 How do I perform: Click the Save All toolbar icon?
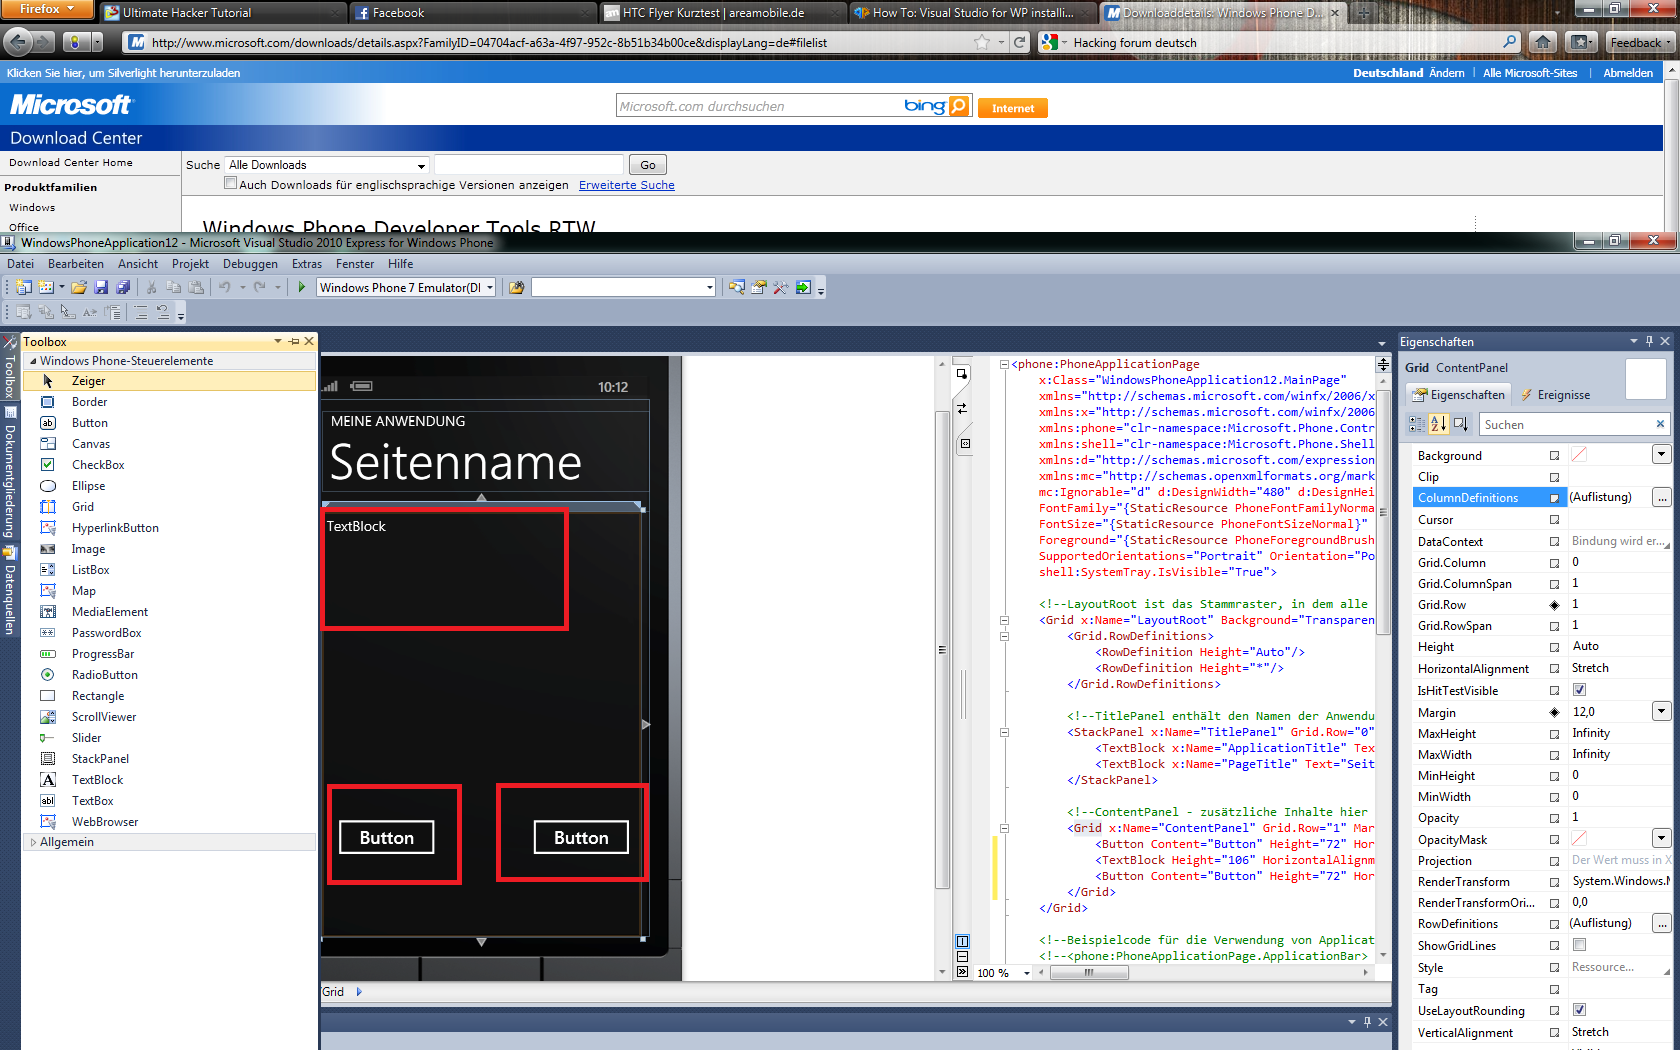pos(123,288)
